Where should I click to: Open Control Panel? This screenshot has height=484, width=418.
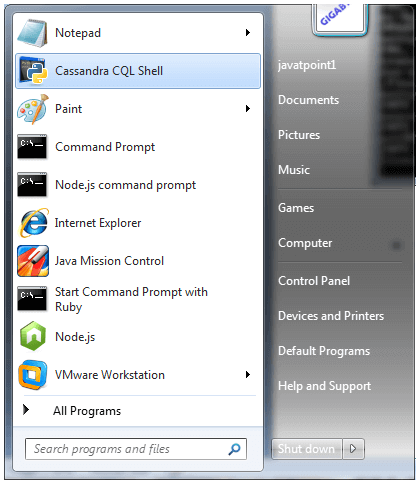click(314, 281)
